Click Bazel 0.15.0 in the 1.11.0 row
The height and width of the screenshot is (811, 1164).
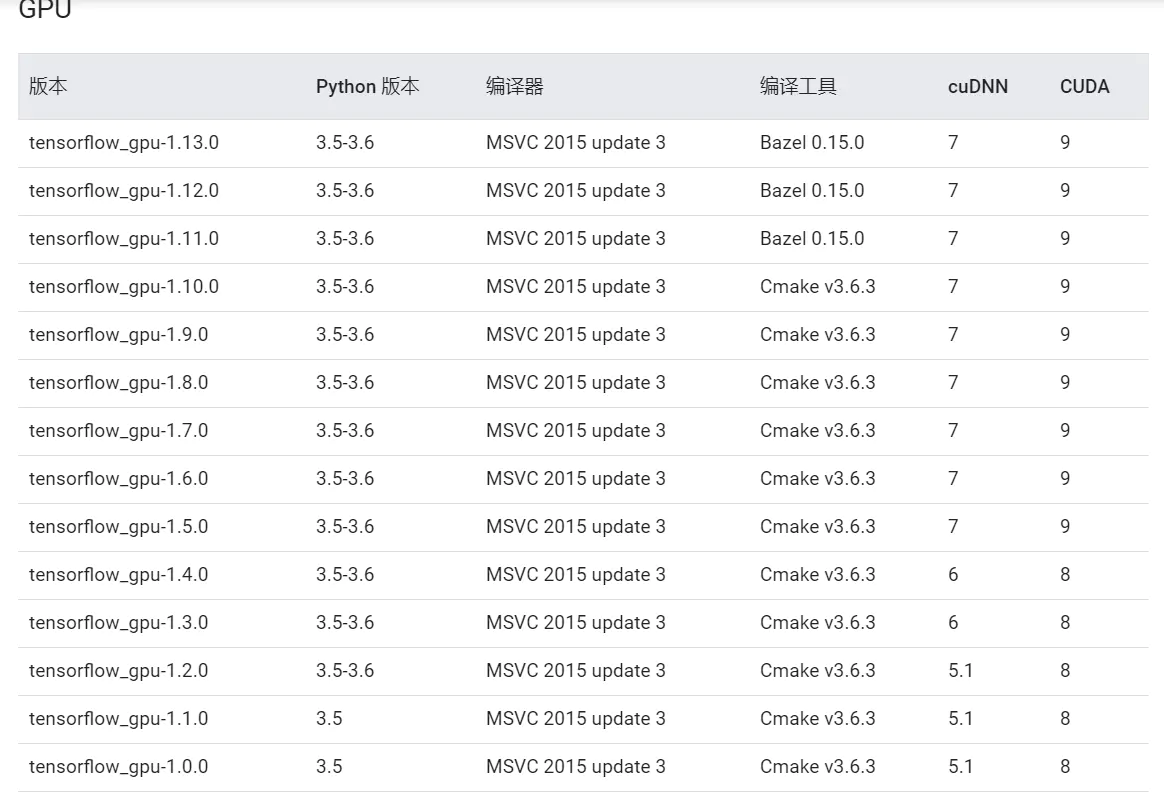point(812,239)
